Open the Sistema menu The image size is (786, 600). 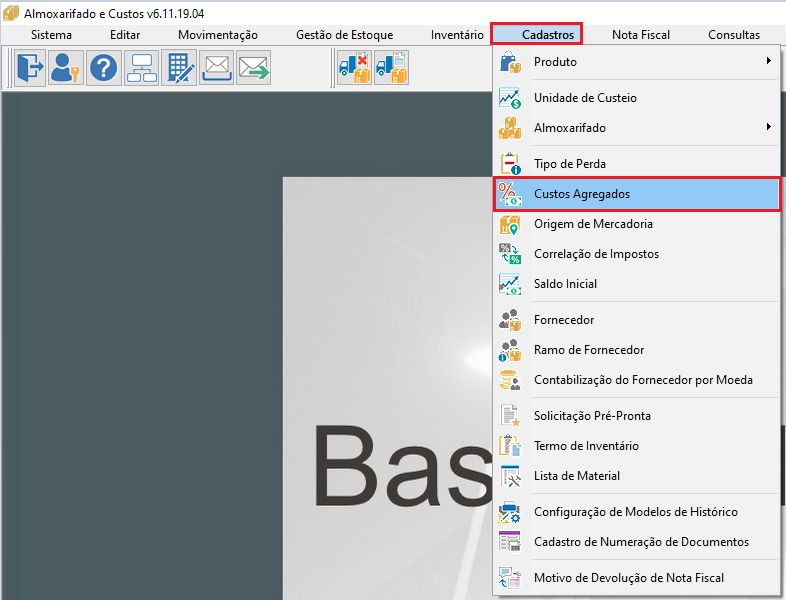(51, 35)
